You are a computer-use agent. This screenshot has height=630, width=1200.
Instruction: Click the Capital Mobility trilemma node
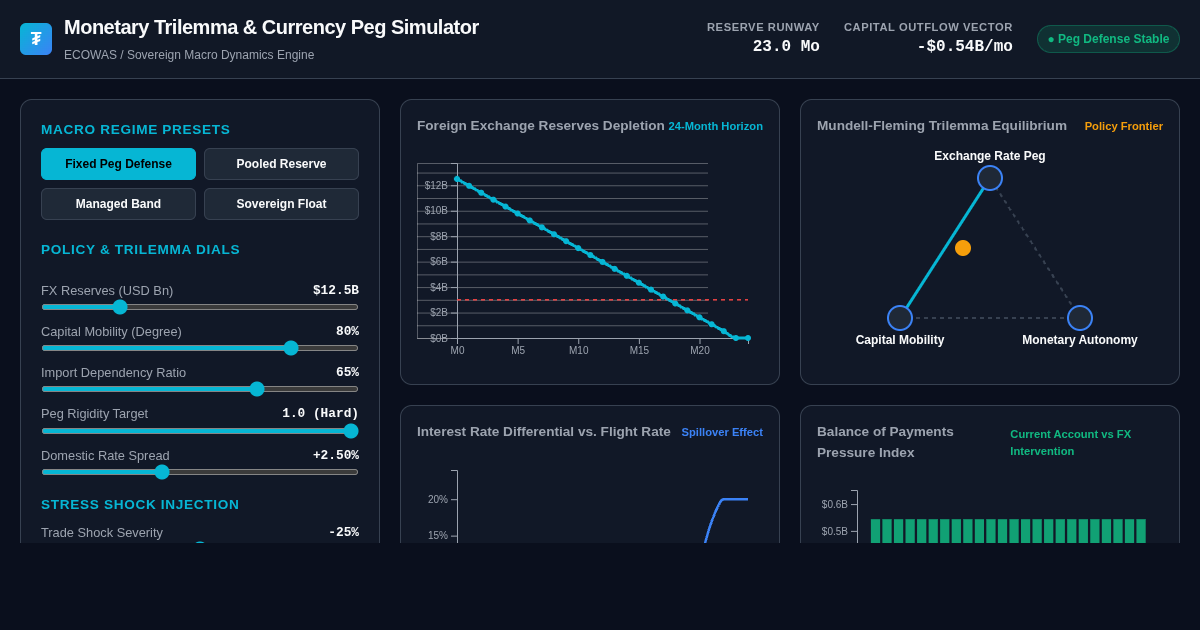point(900,318)
